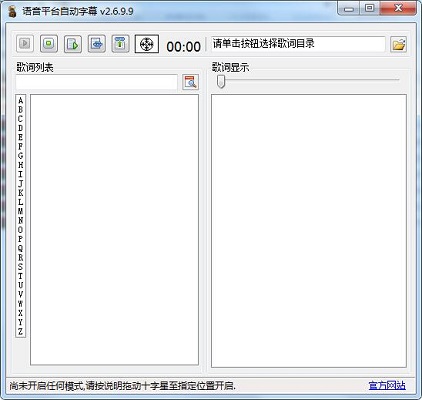Select letter S in alphabet index
Image resolution: width=422 pixels, height=400 pixels.
[x=21, y=267]
